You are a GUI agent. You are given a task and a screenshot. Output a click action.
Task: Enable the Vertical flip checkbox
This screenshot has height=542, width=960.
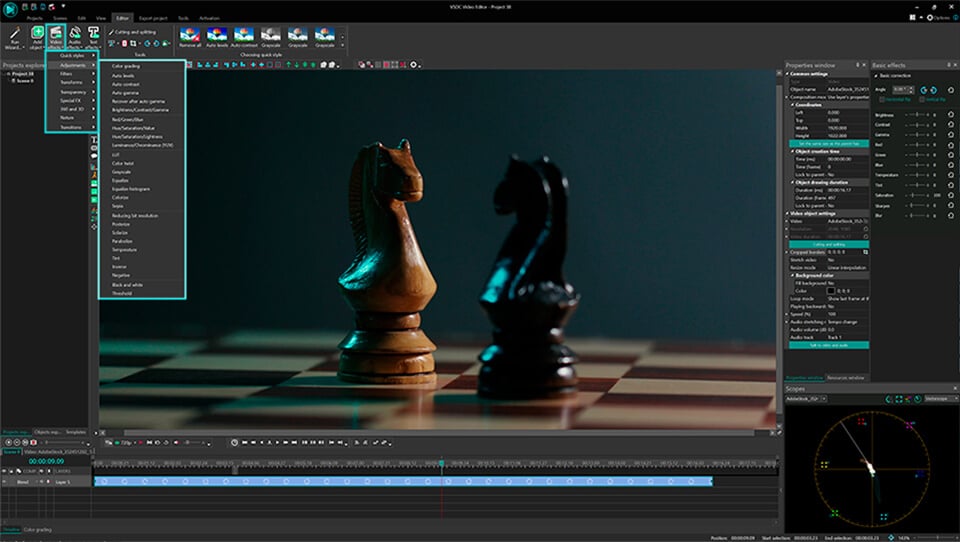[922, 99]
